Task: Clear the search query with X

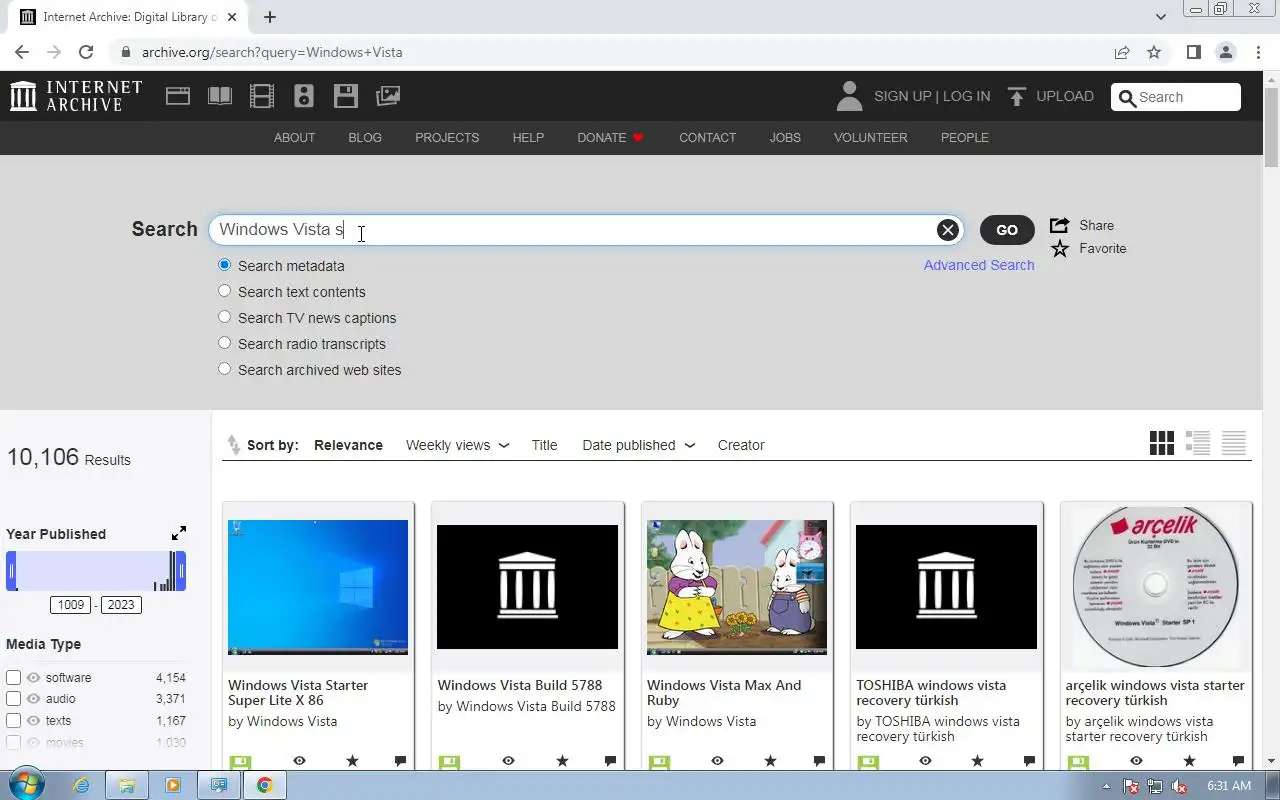Action: 947,230
